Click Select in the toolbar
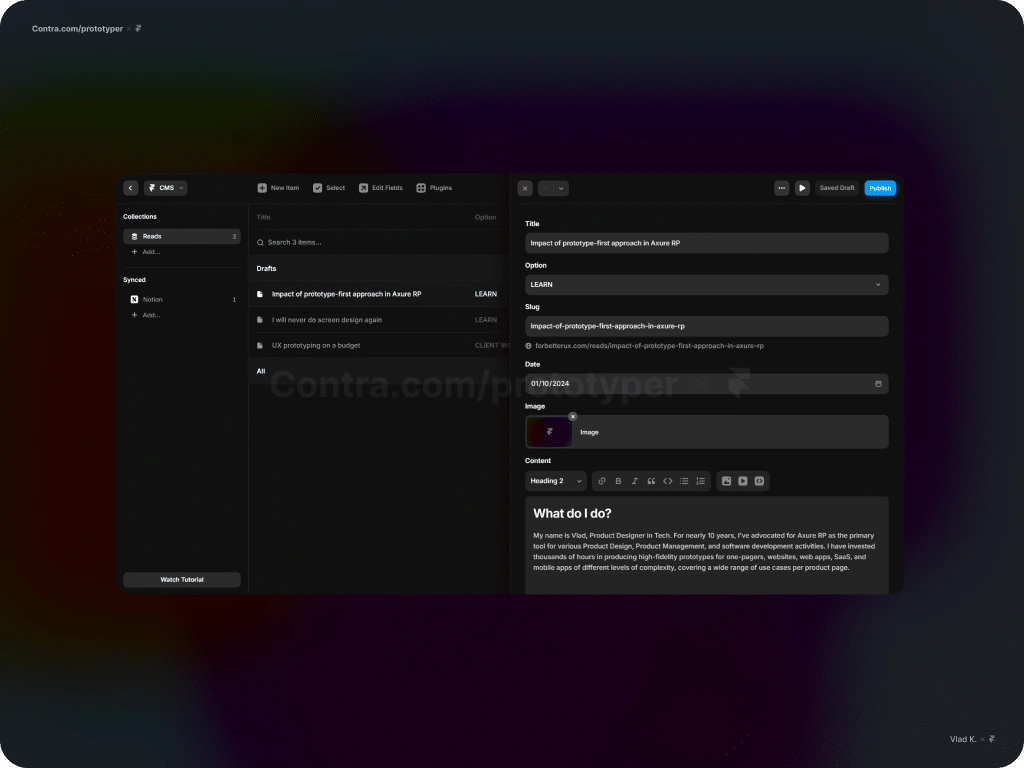The width and height of the screenshot is (1024, 768). click(x=328, y=188)
